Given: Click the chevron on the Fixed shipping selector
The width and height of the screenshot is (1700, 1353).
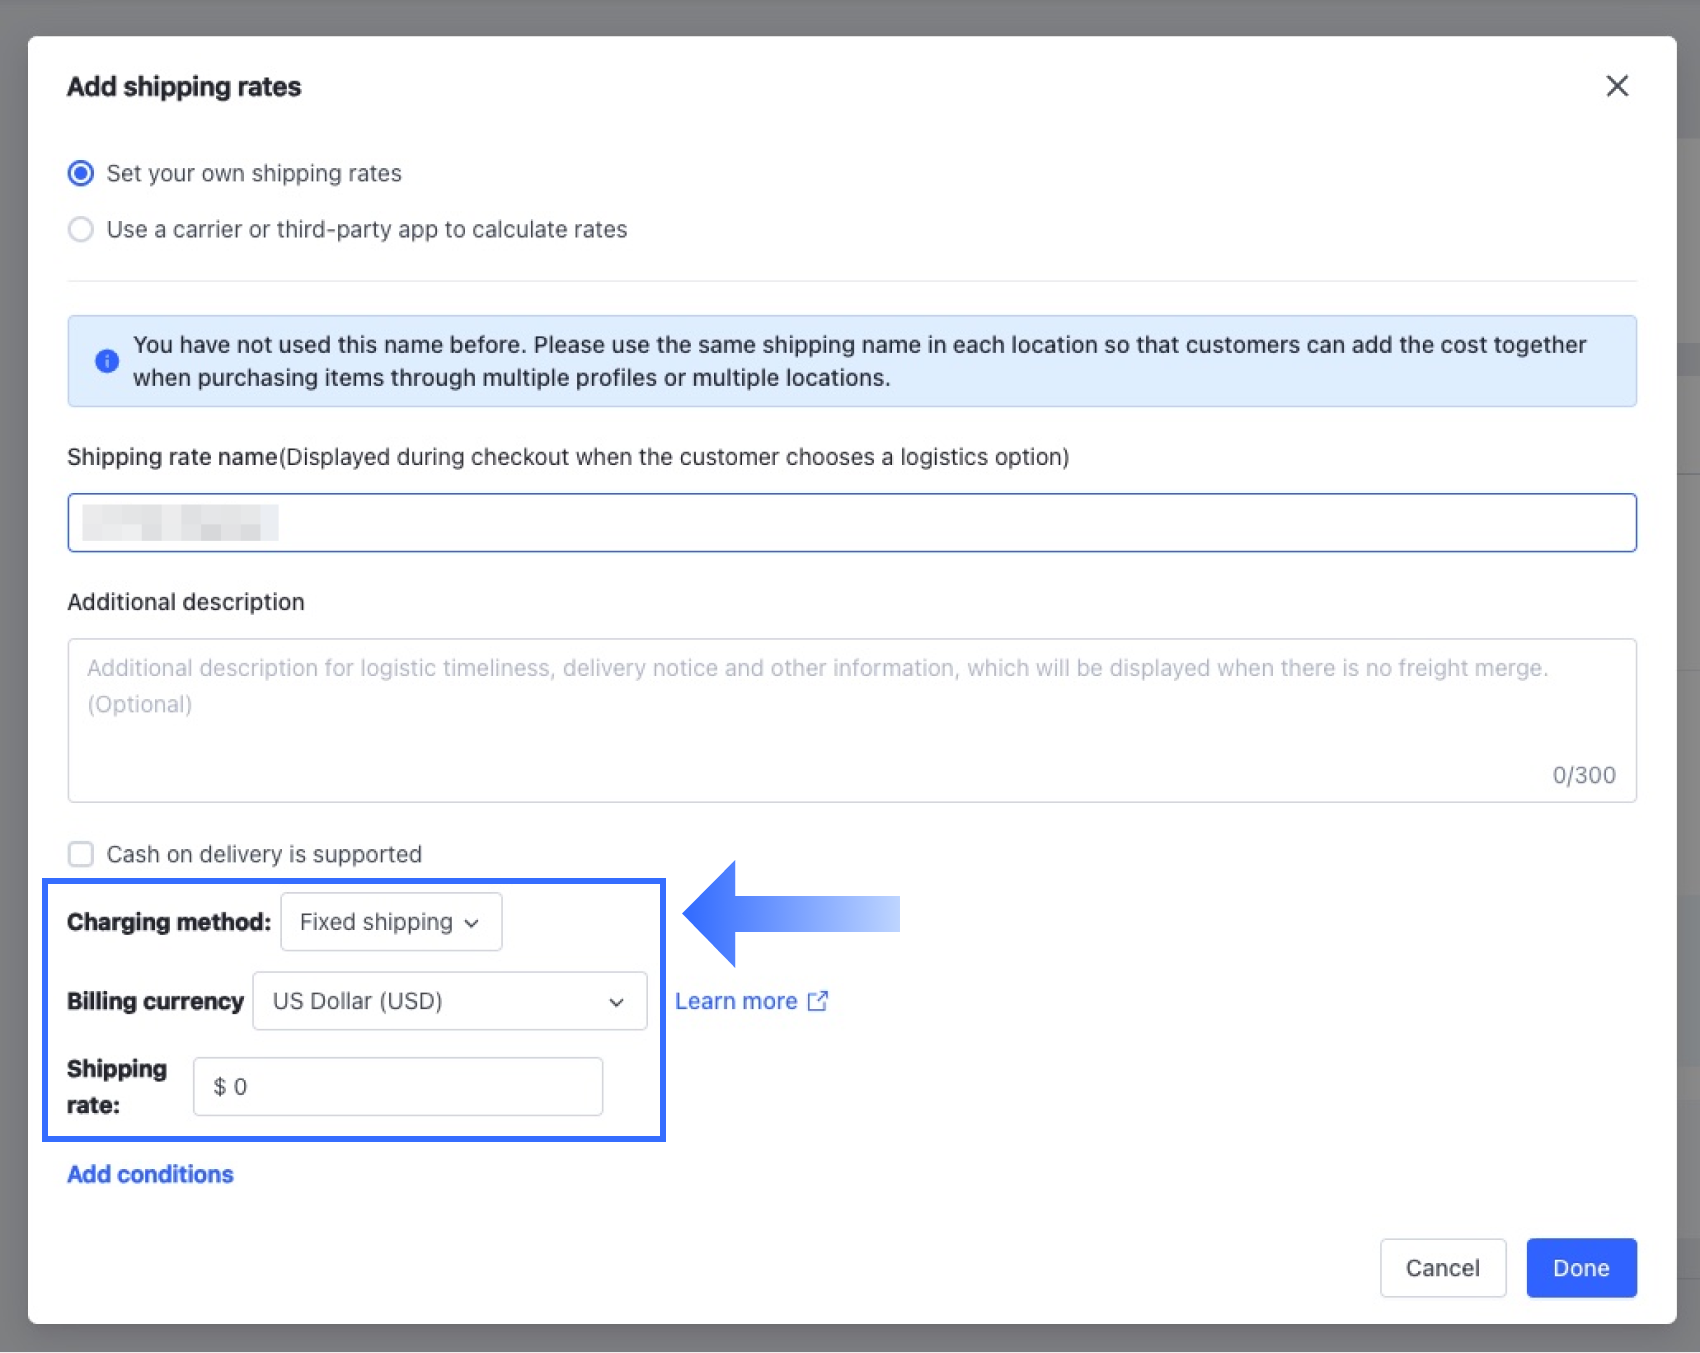Looking at the screenshot, I should tap(472, 922).
